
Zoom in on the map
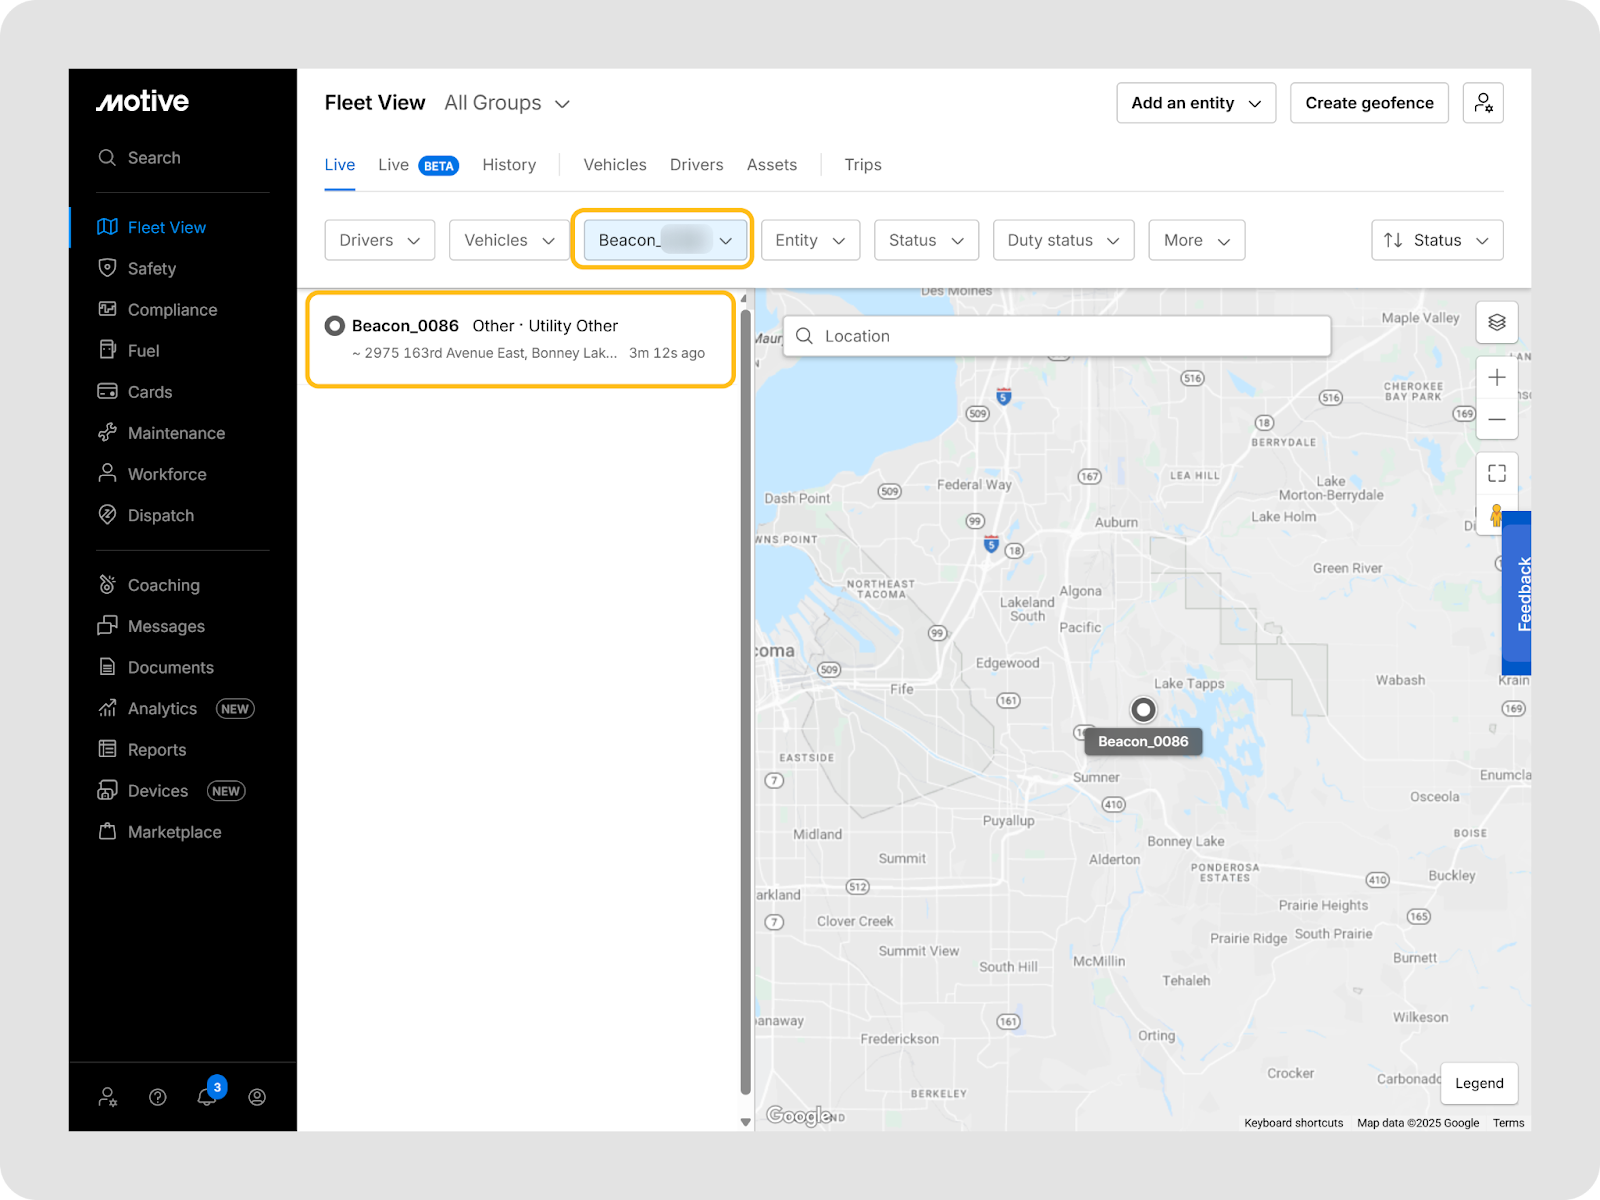[x=1496, y=378]
